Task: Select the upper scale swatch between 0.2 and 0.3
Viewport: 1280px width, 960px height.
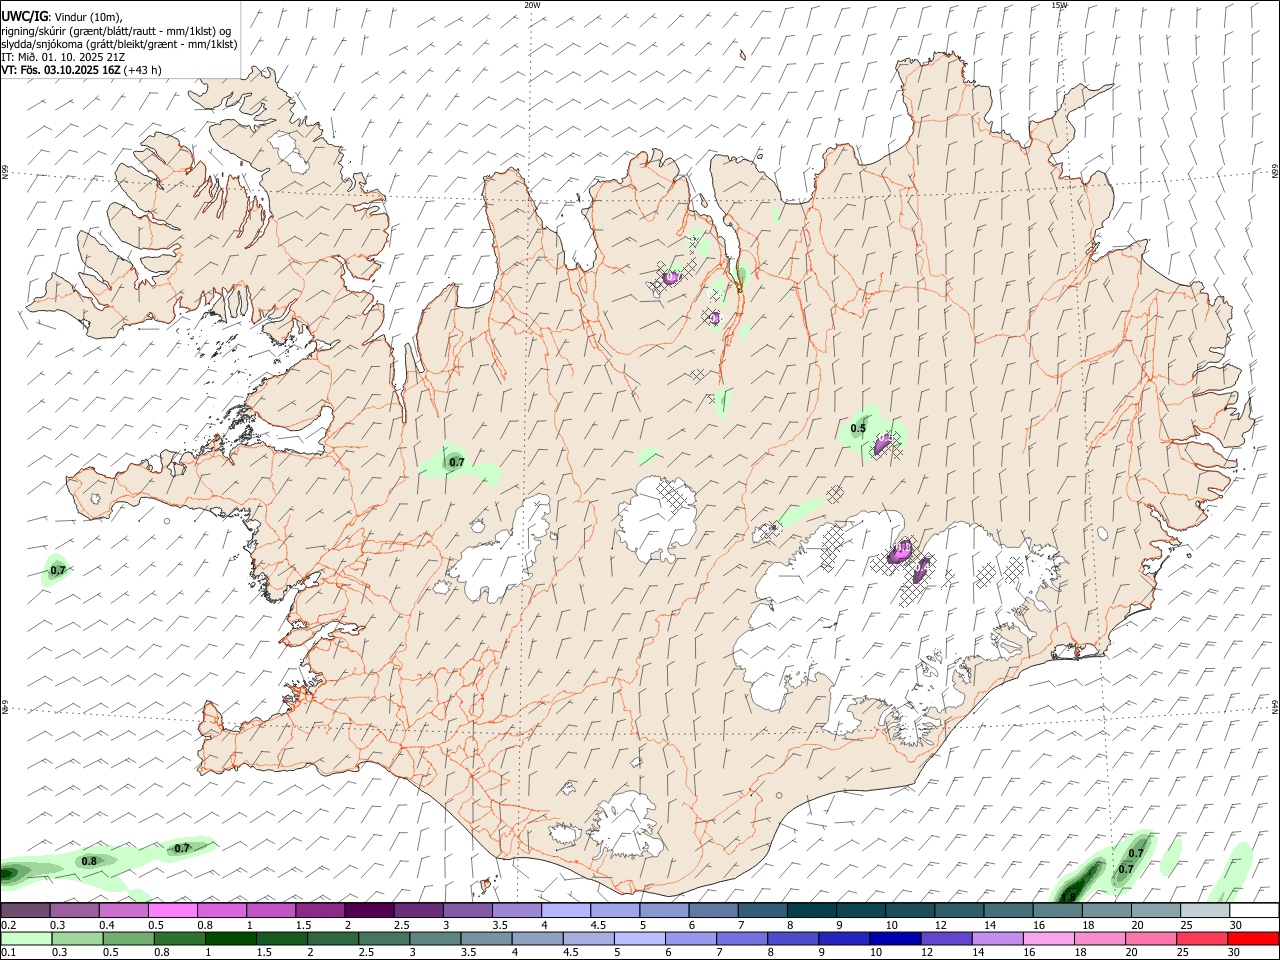Action: [x=25, y=910]
